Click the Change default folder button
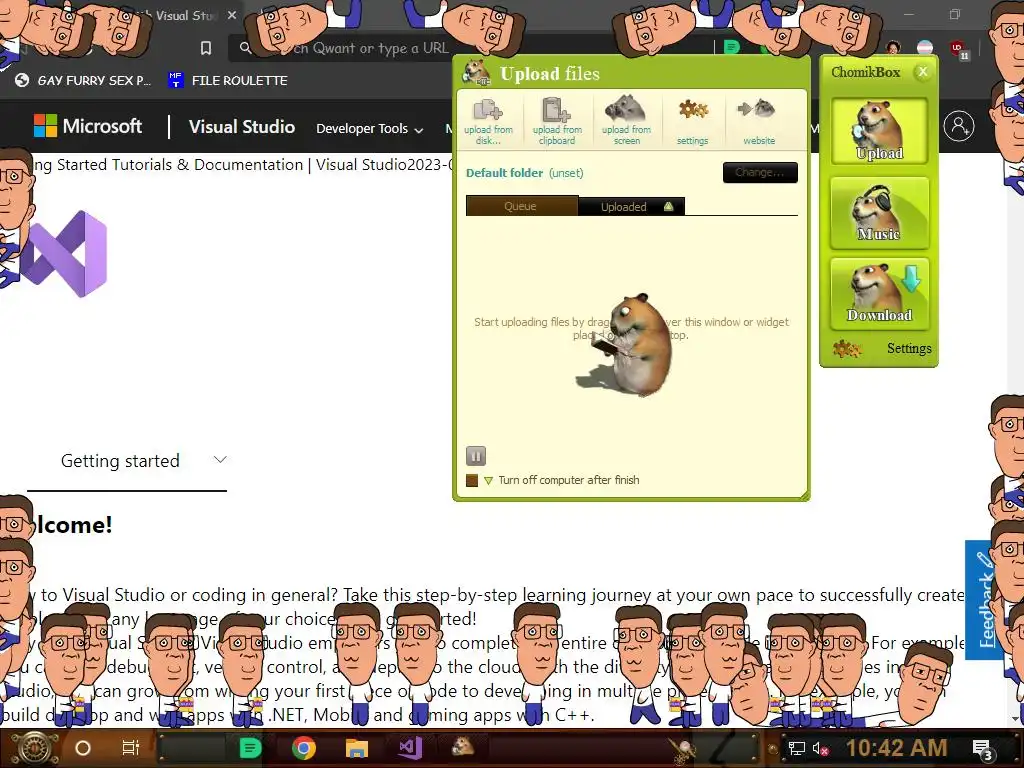The image size is (1024, 768). pyautogui.click(x=760, y=172)
